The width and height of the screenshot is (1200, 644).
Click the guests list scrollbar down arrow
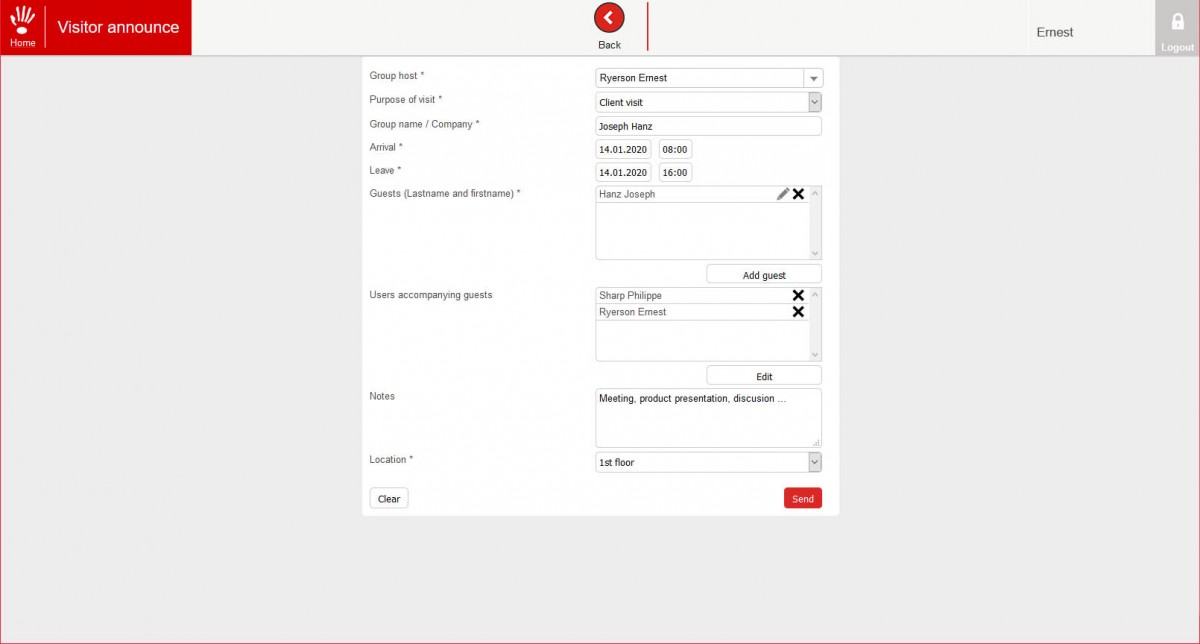click(815, 254)
